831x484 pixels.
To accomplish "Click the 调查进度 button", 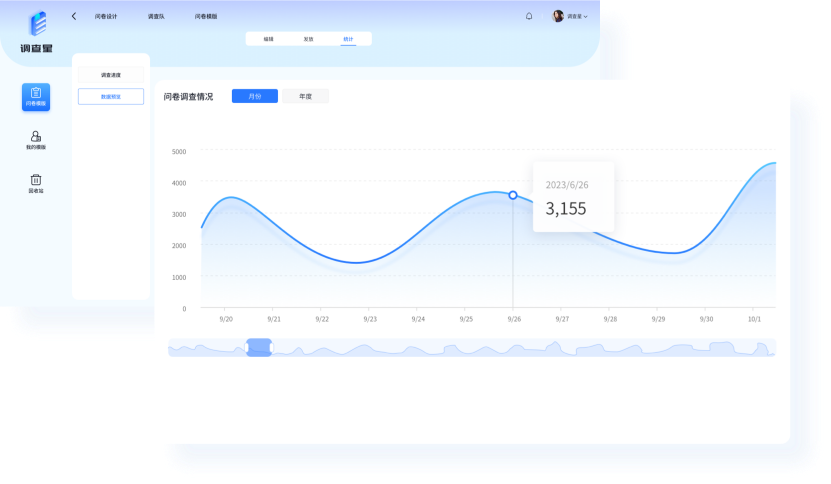I will 111,75.
